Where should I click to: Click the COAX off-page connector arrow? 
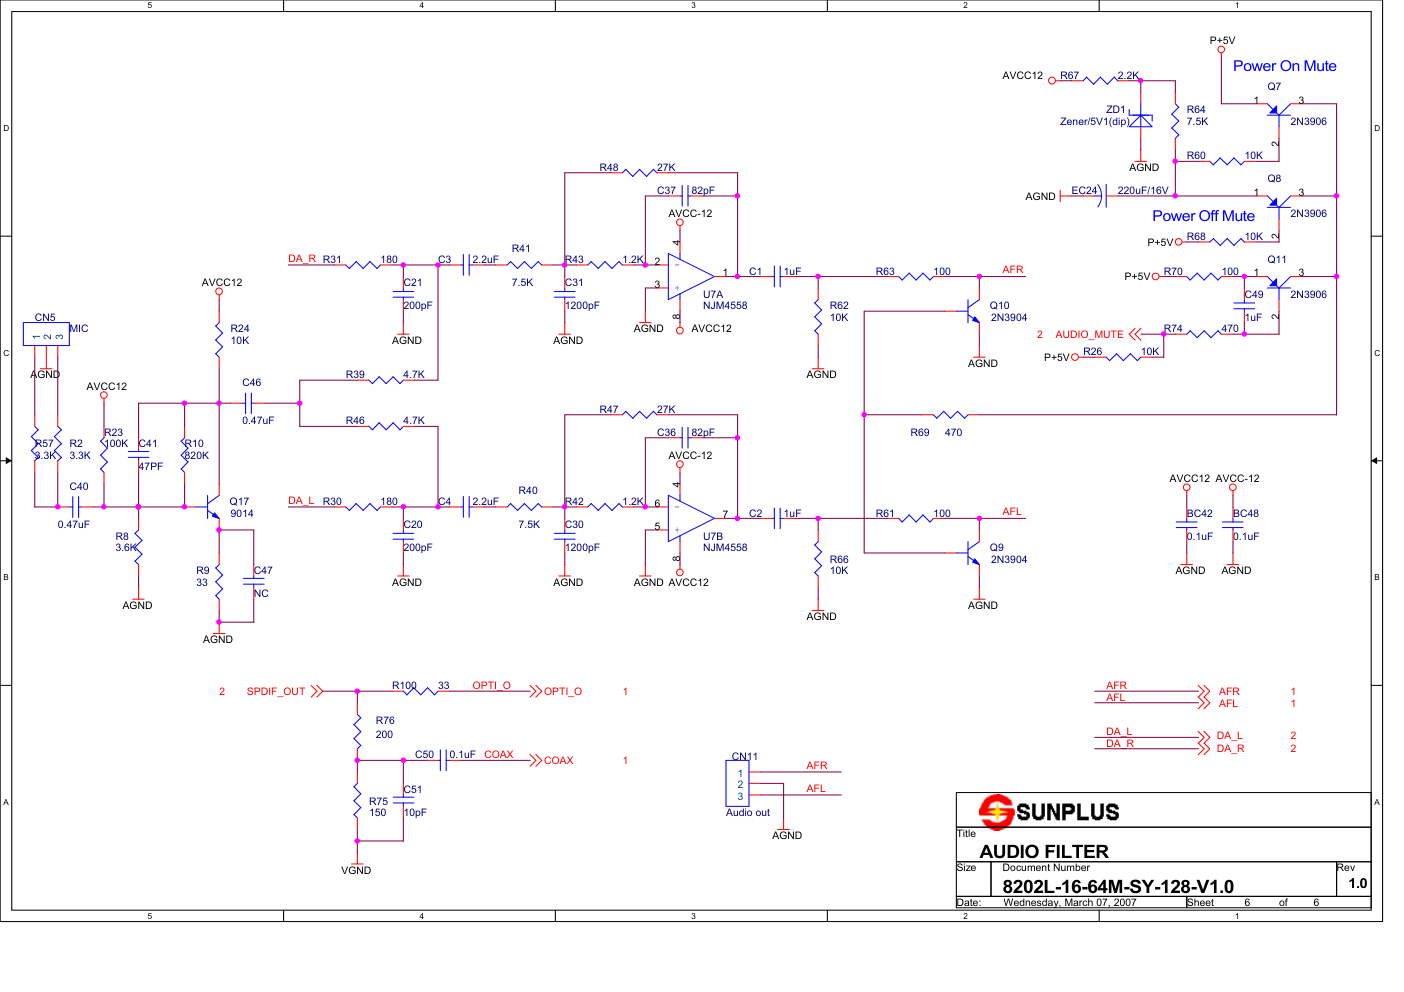point(535,760)
